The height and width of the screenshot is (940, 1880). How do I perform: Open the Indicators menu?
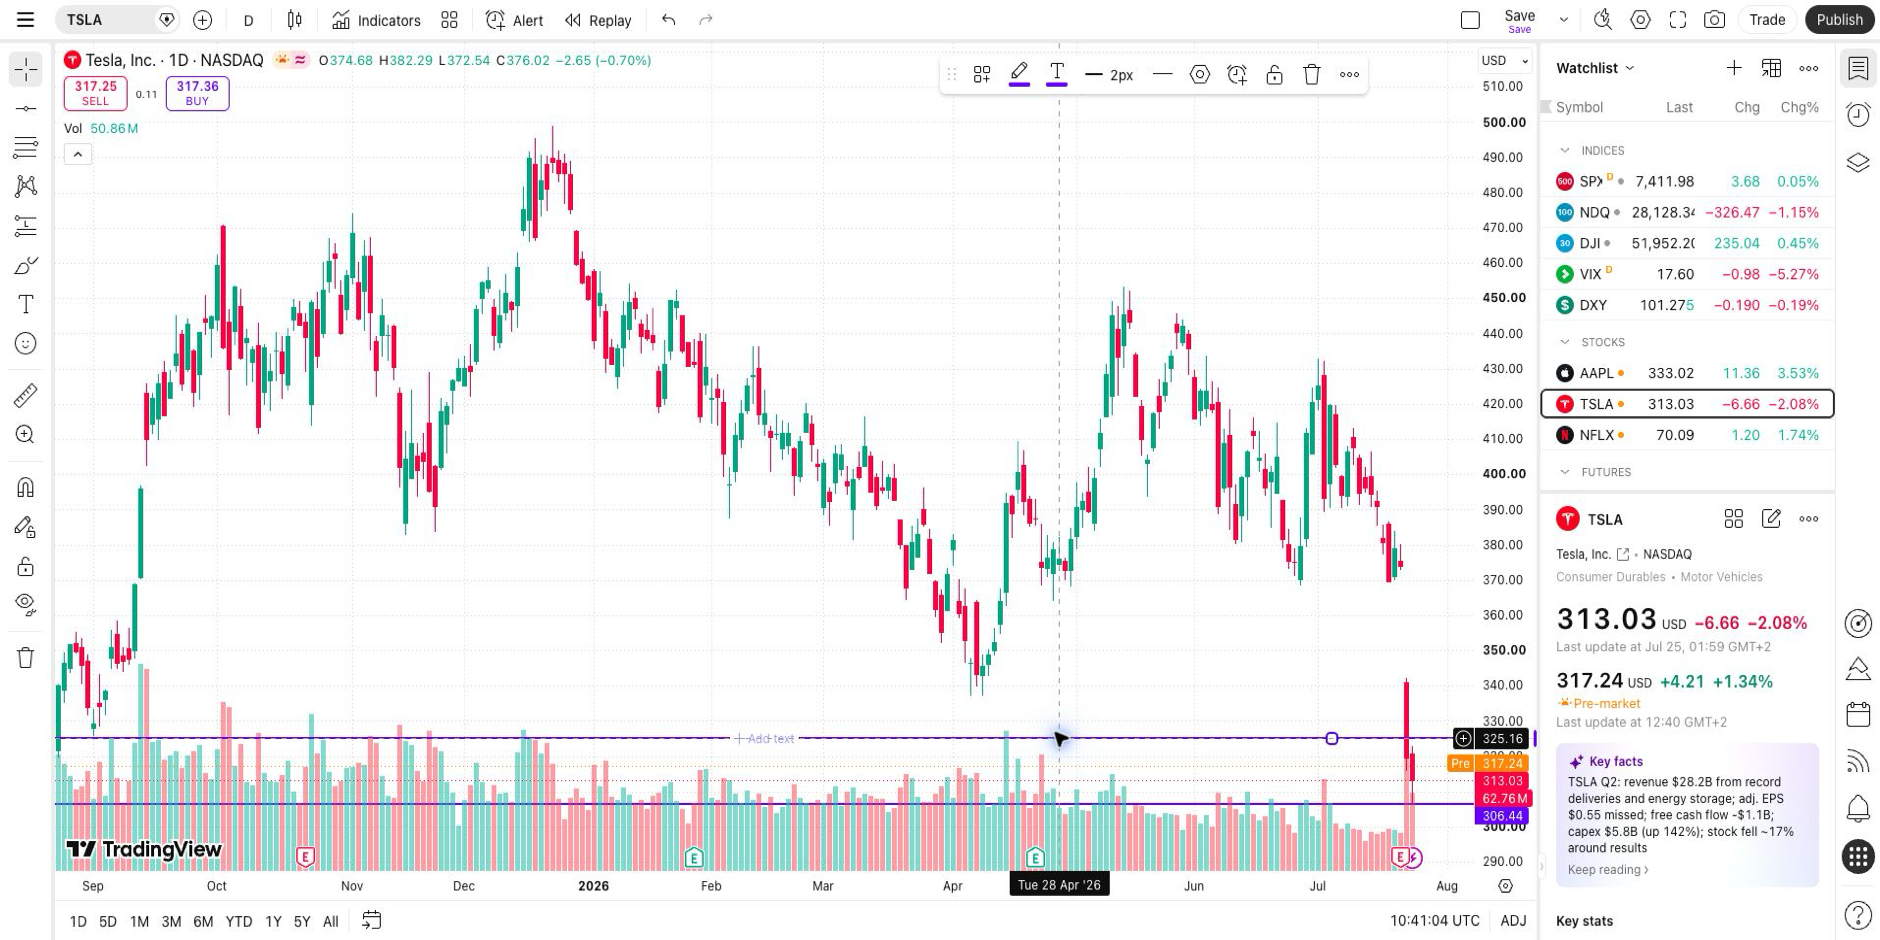tap(377, 20)
